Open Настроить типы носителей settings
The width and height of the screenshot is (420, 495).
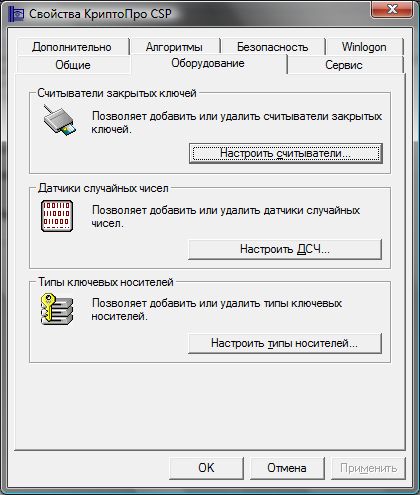(285, 343)
